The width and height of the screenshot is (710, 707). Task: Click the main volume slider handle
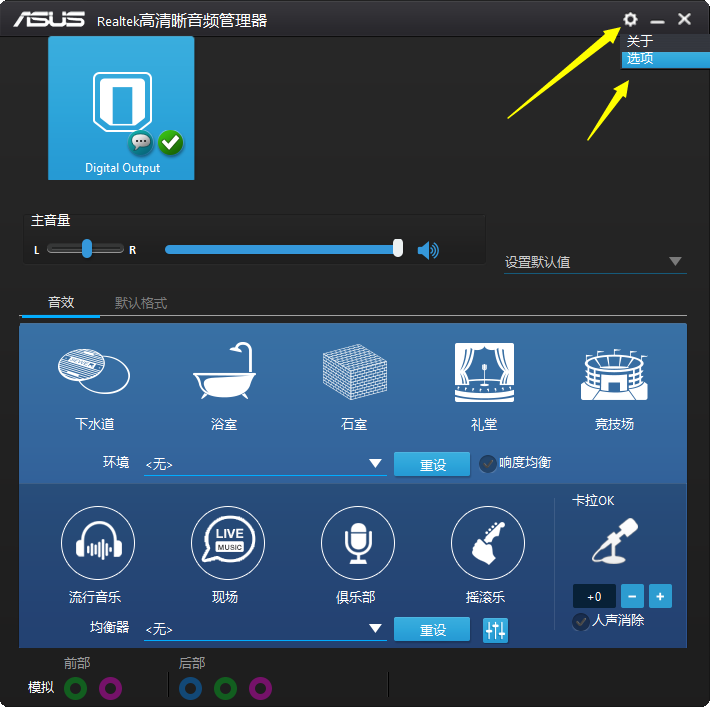click(398, 248)
